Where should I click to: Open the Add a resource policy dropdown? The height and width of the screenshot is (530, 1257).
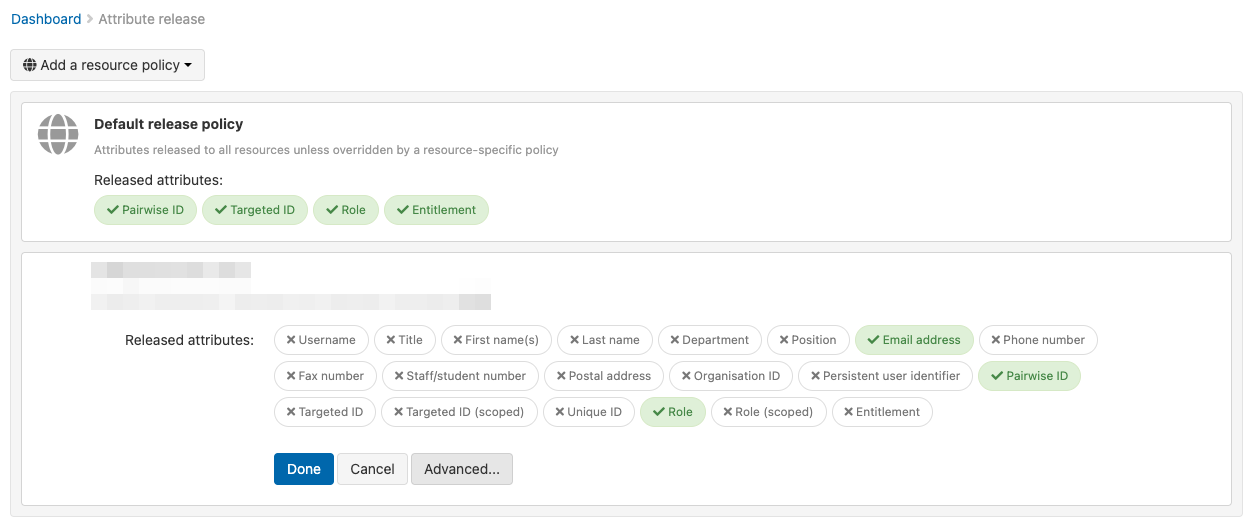click(107, 65)
